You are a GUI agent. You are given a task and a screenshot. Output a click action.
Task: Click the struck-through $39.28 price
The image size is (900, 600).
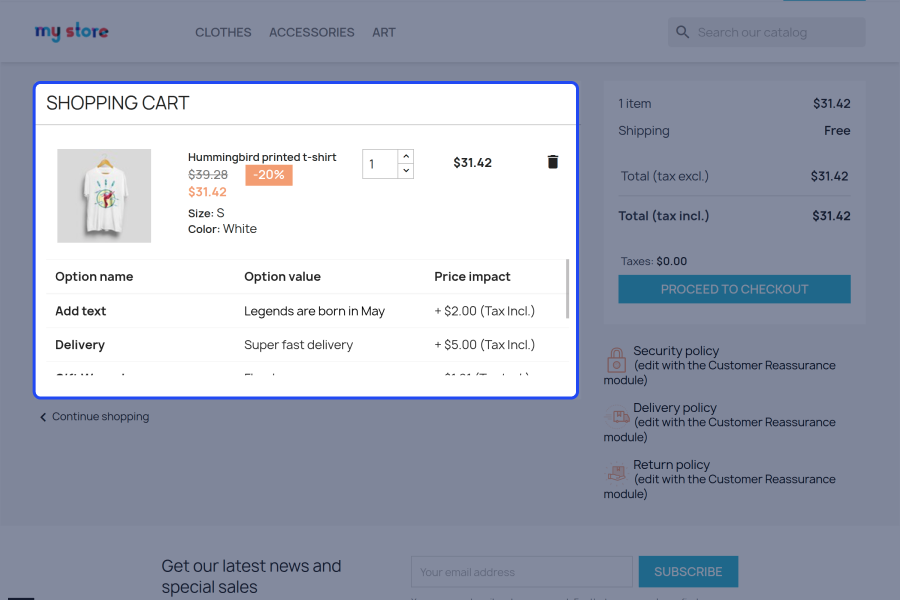coord(208,175)
